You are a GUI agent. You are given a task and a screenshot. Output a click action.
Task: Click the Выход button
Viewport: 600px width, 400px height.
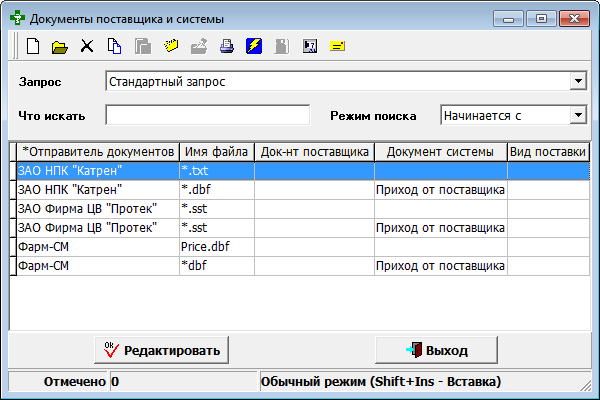[x=437, y=350]
